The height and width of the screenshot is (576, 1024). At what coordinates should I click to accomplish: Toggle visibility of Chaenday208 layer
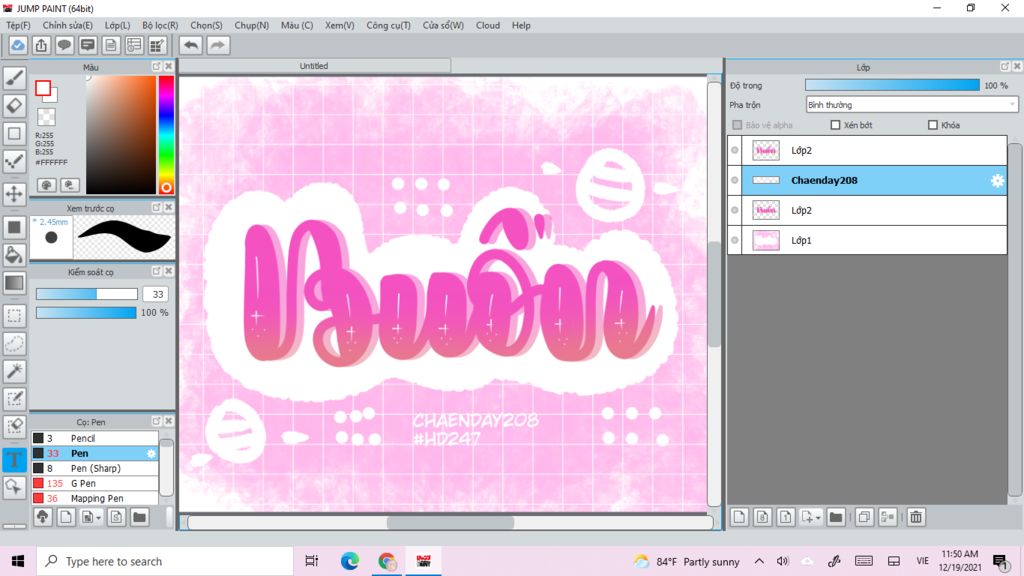point(735,180)
